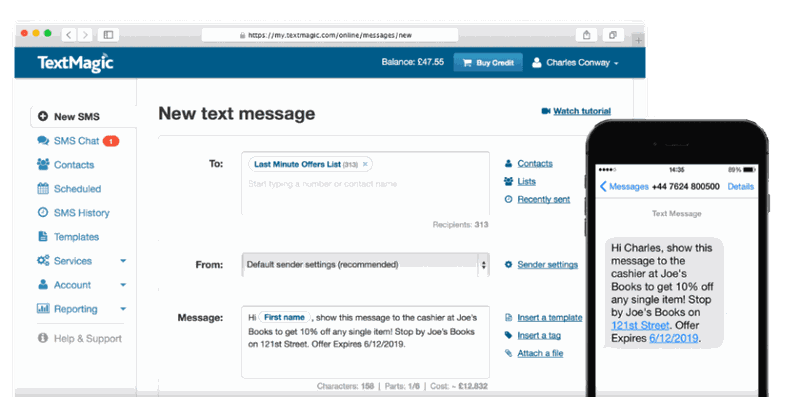Click the gear icon beside Sender settings
The width and height of the screenshot is (800, 397).
point(508,265)
